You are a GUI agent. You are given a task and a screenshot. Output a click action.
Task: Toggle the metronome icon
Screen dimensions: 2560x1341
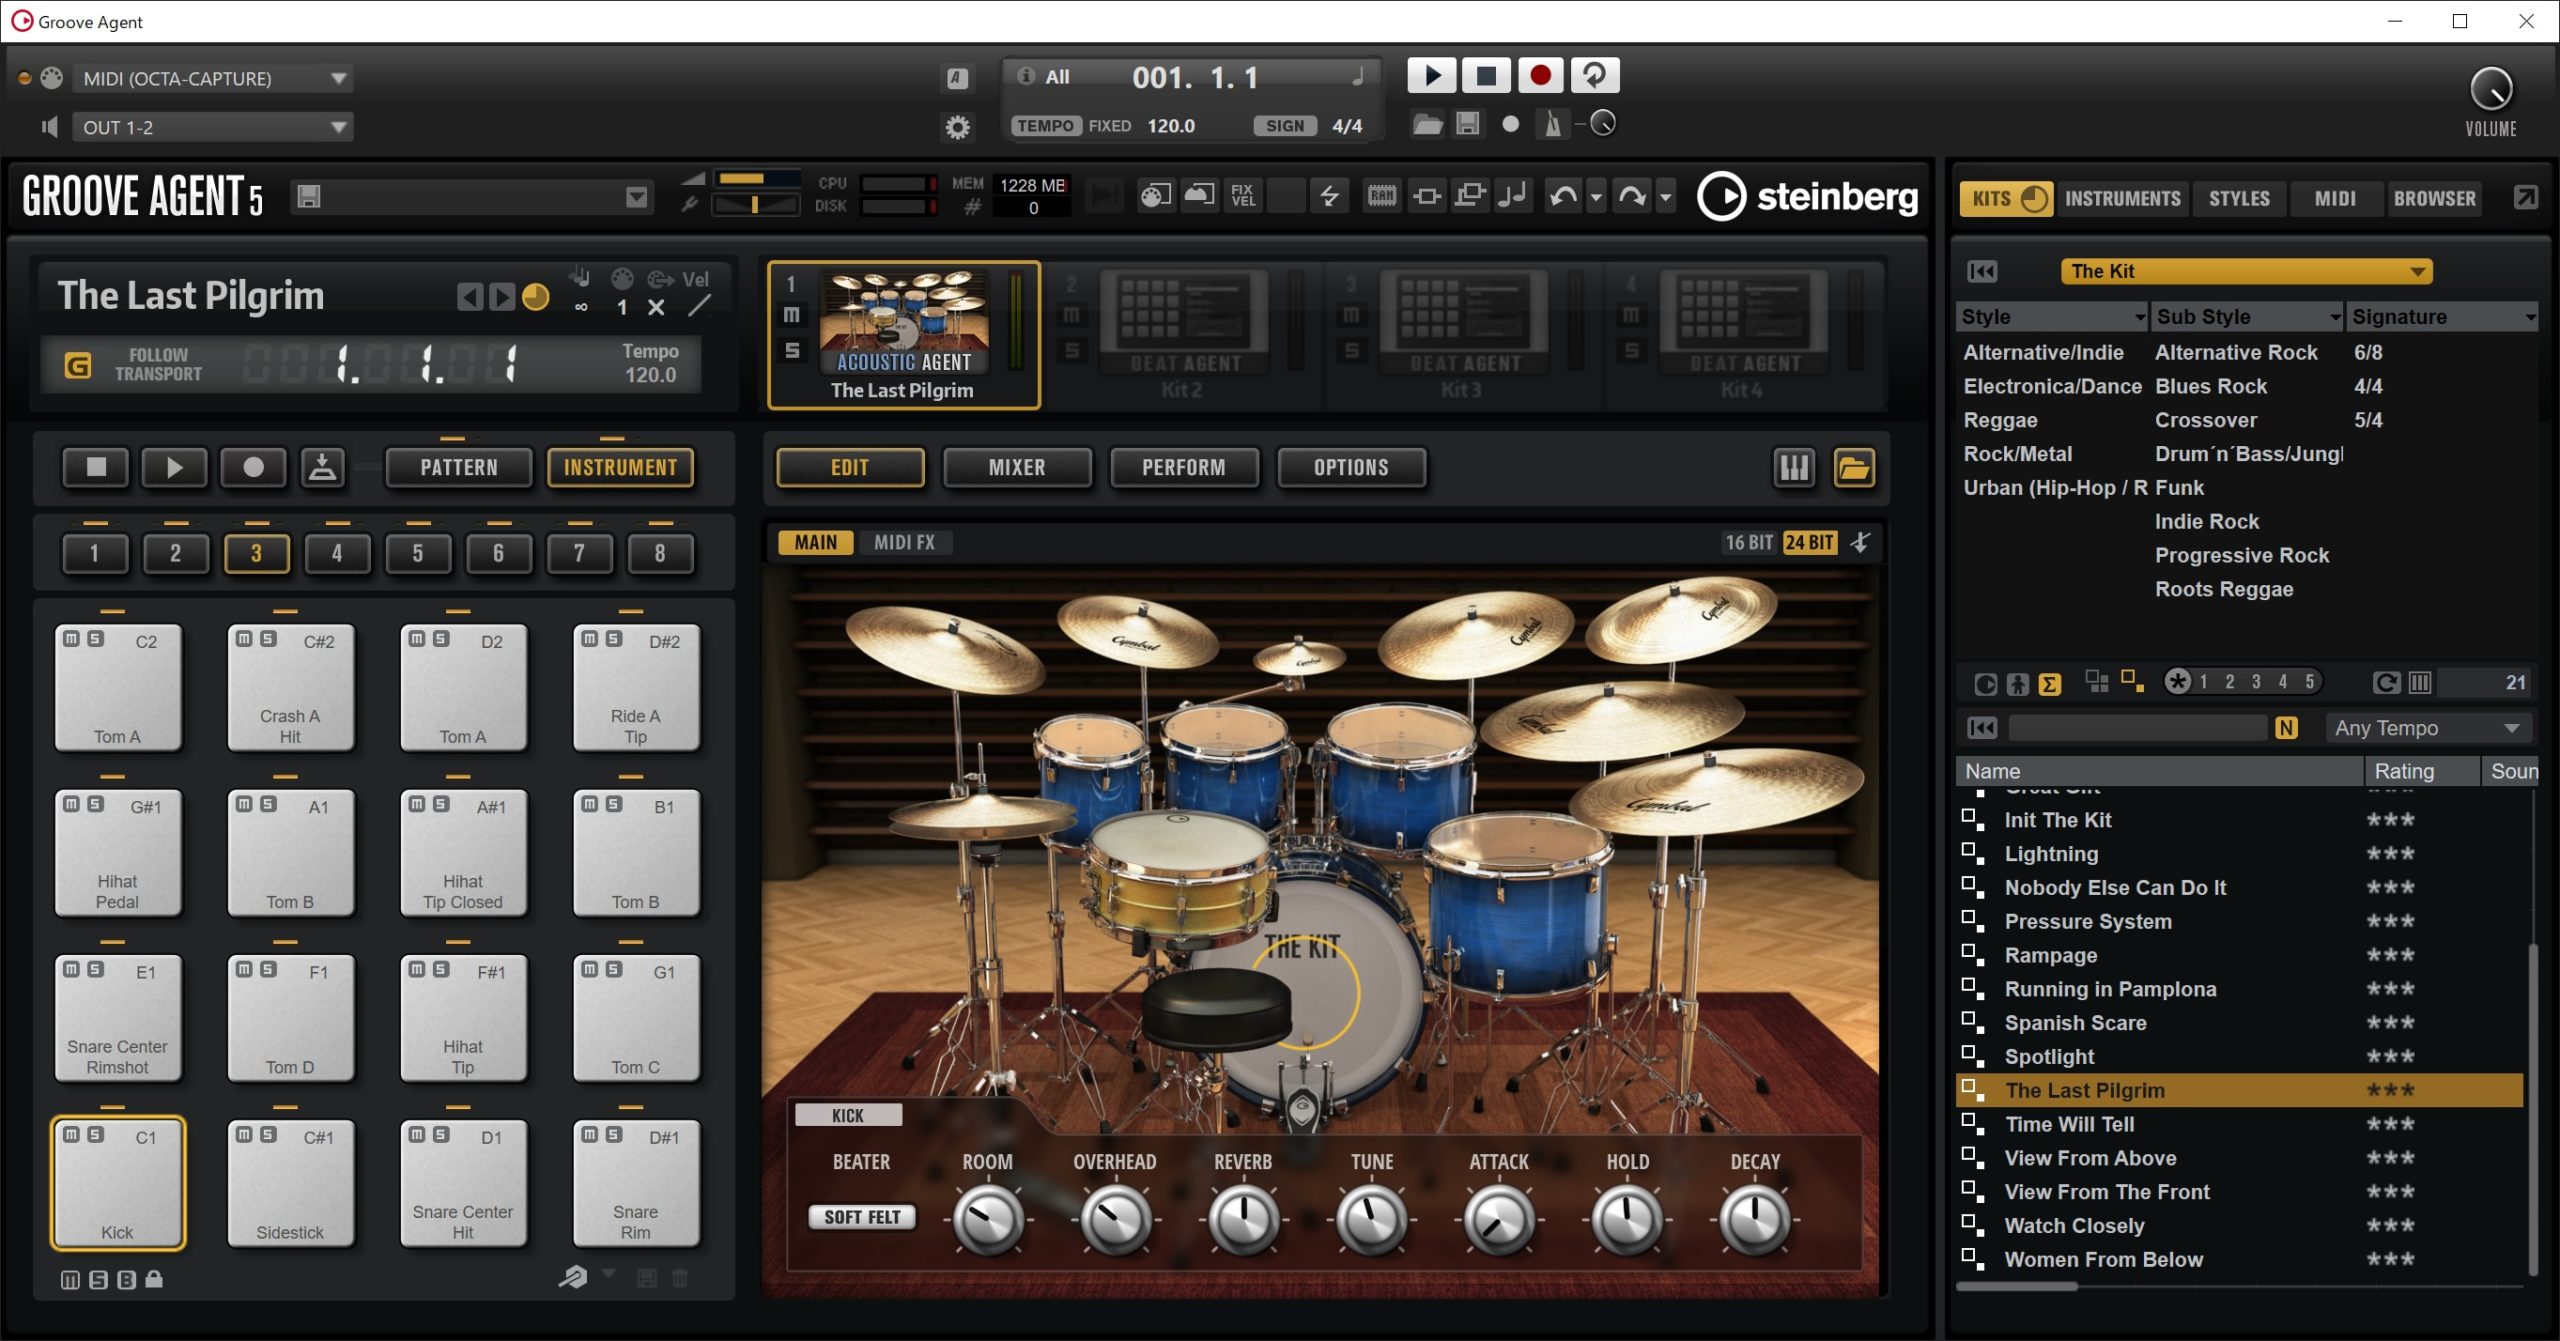click(x=1552, y=124)
